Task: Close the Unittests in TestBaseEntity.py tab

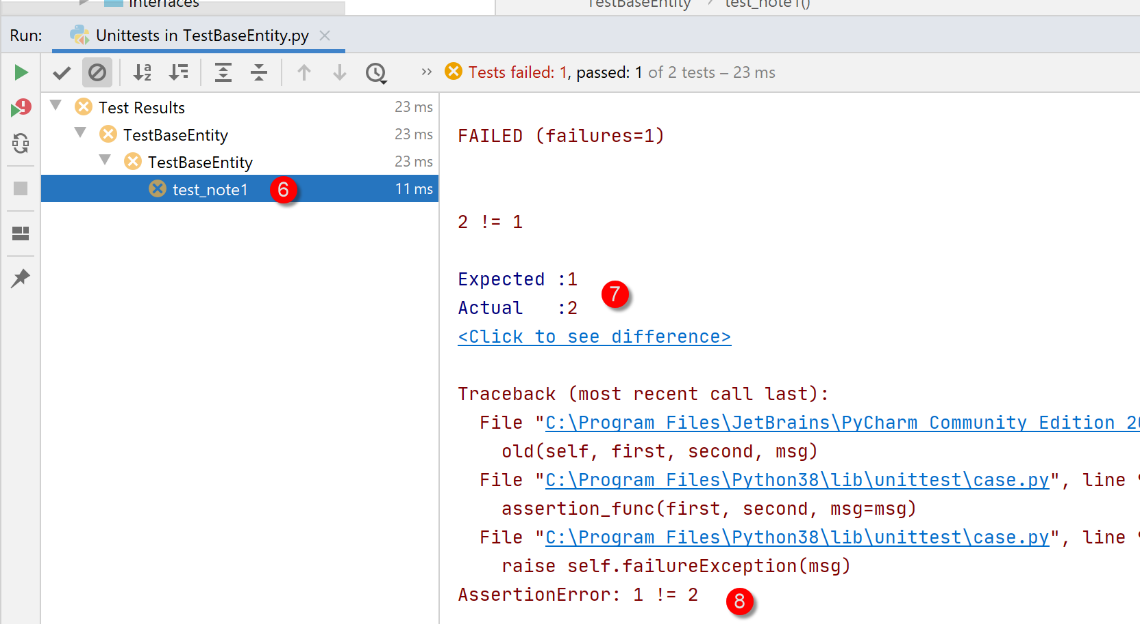Action: (x=325, y=36)
